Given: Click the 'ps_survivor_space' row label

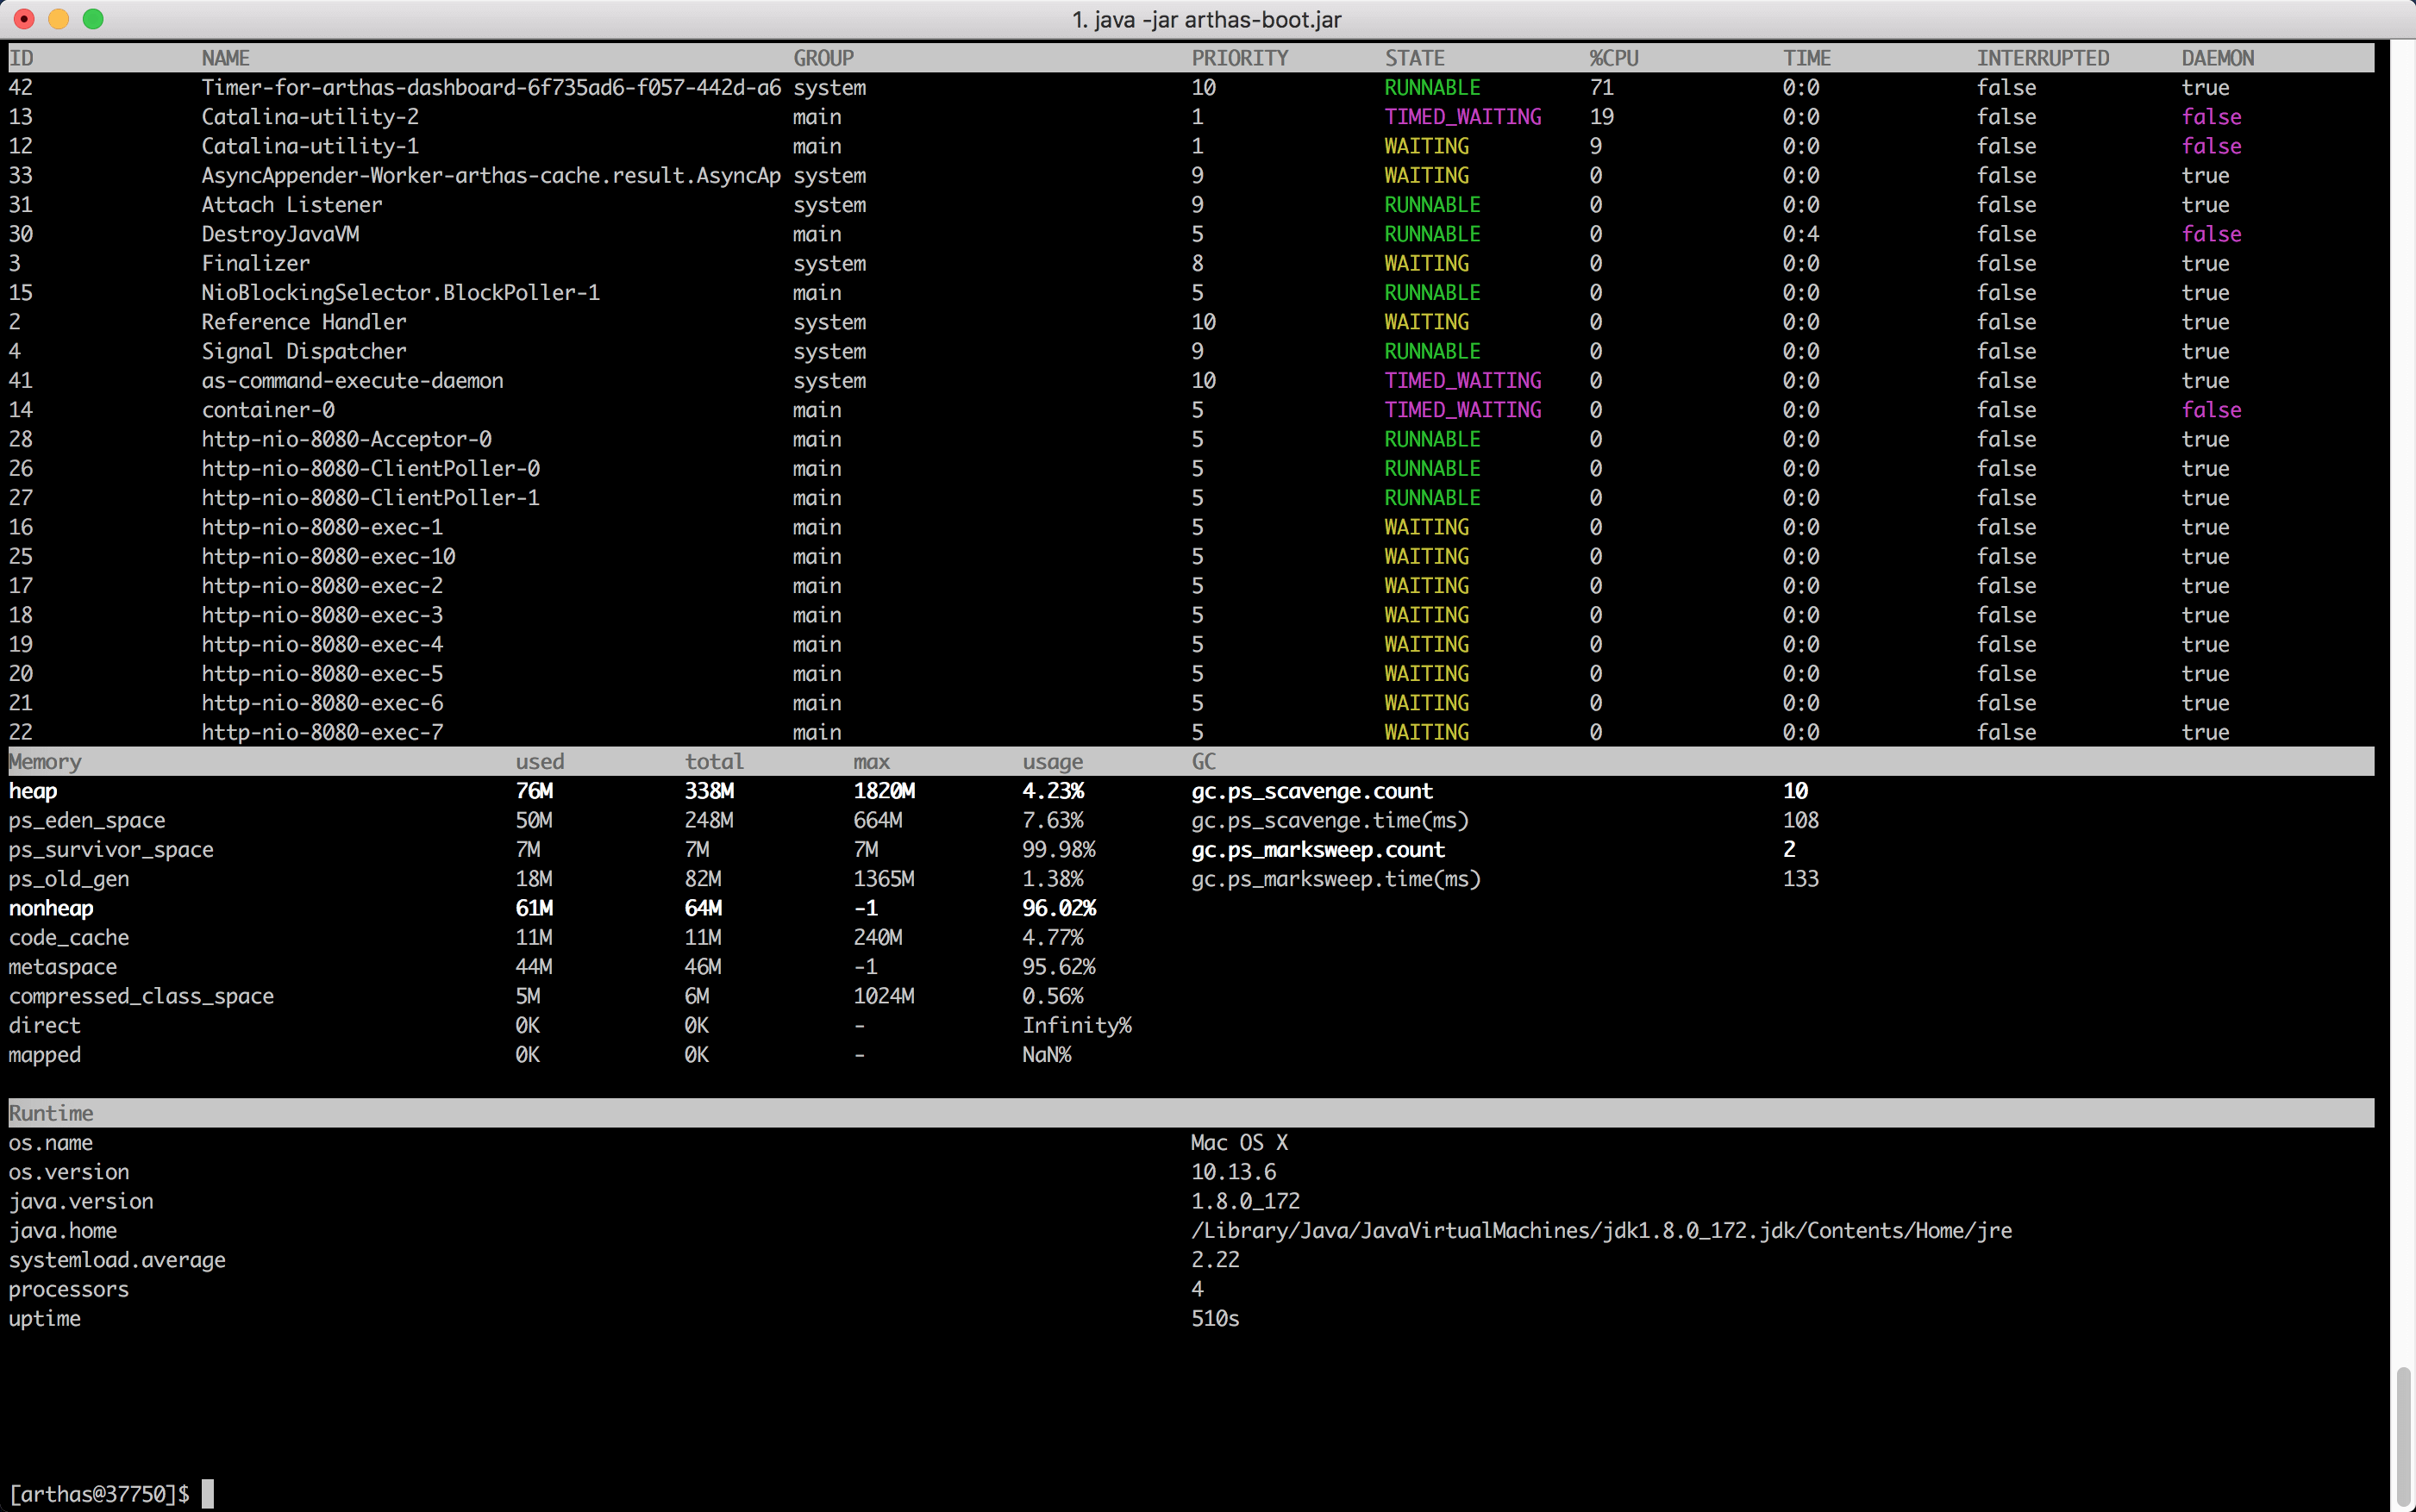Looking at the screenshot, I should [x=111, y=850].
